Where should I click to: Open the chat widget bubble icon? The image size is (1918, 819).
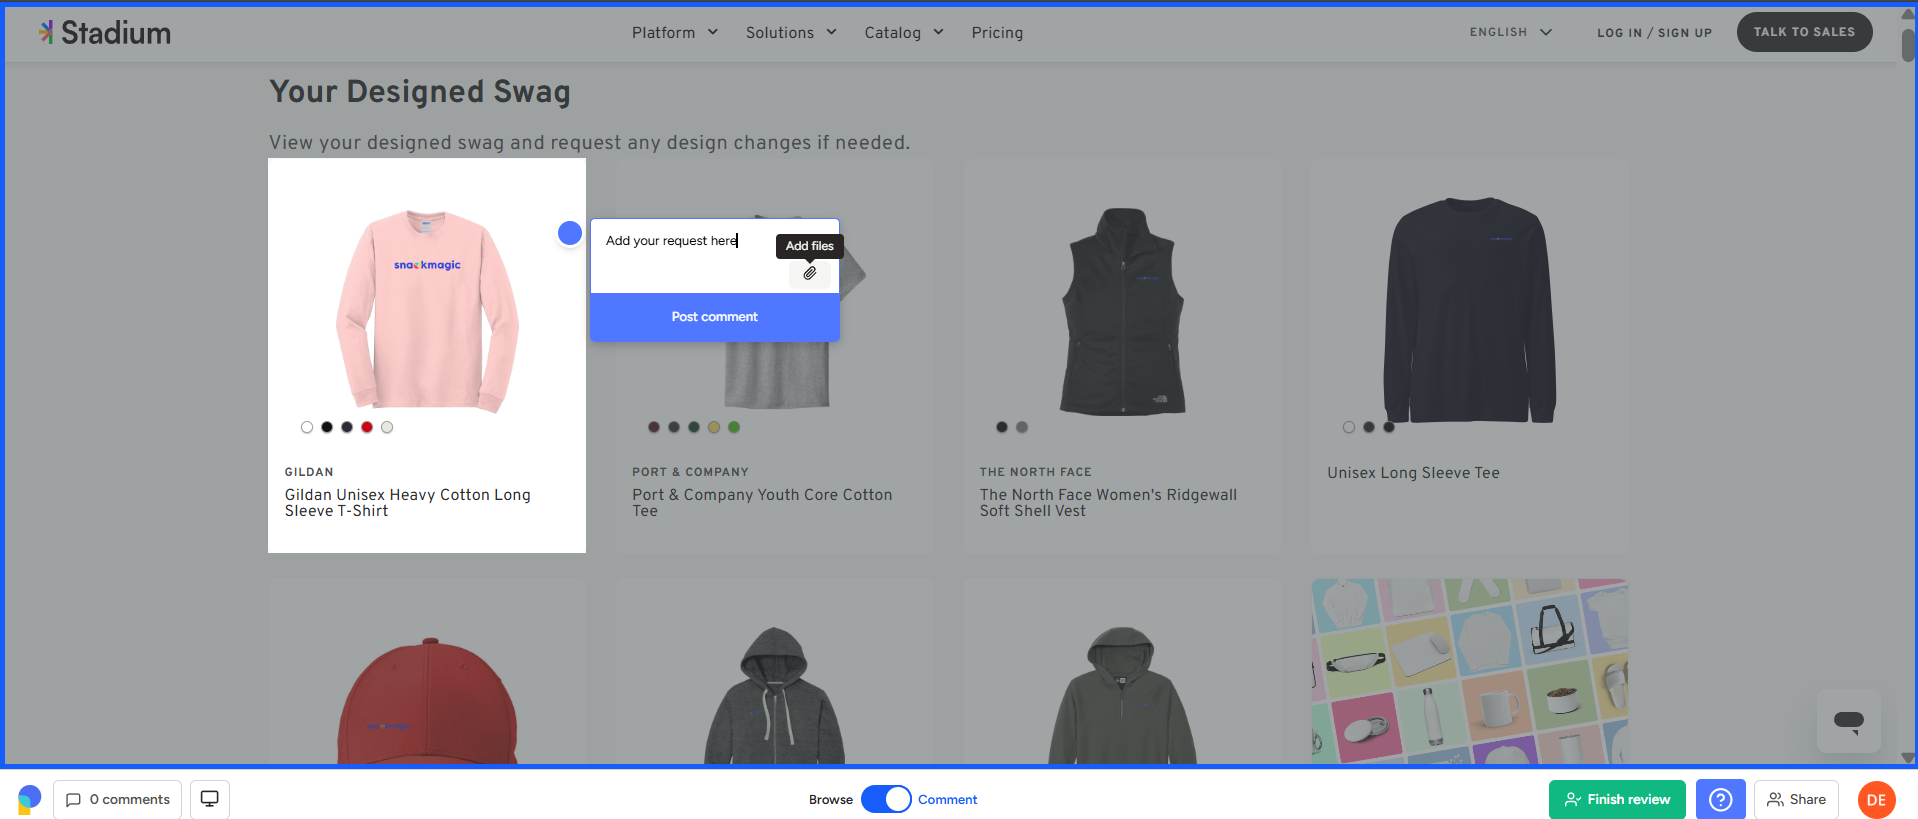pos(1848,720)
